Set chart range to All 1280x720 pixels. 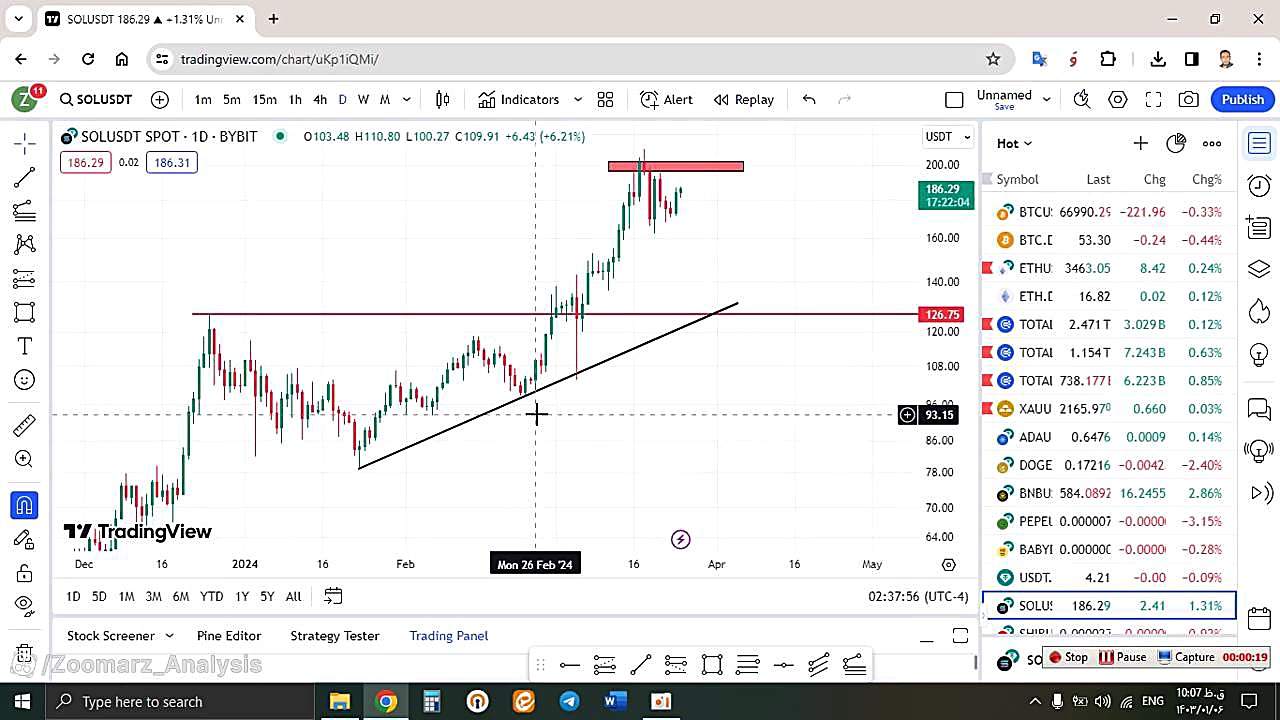click(x=293, y=596)
